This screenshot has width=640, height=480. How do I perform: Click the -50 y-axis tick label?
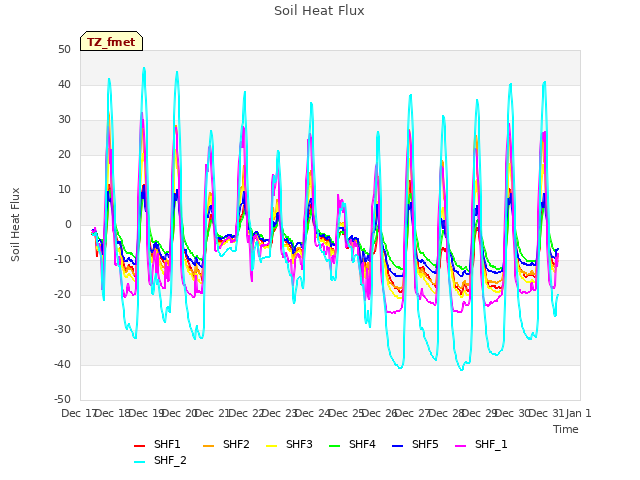point(62,400)
